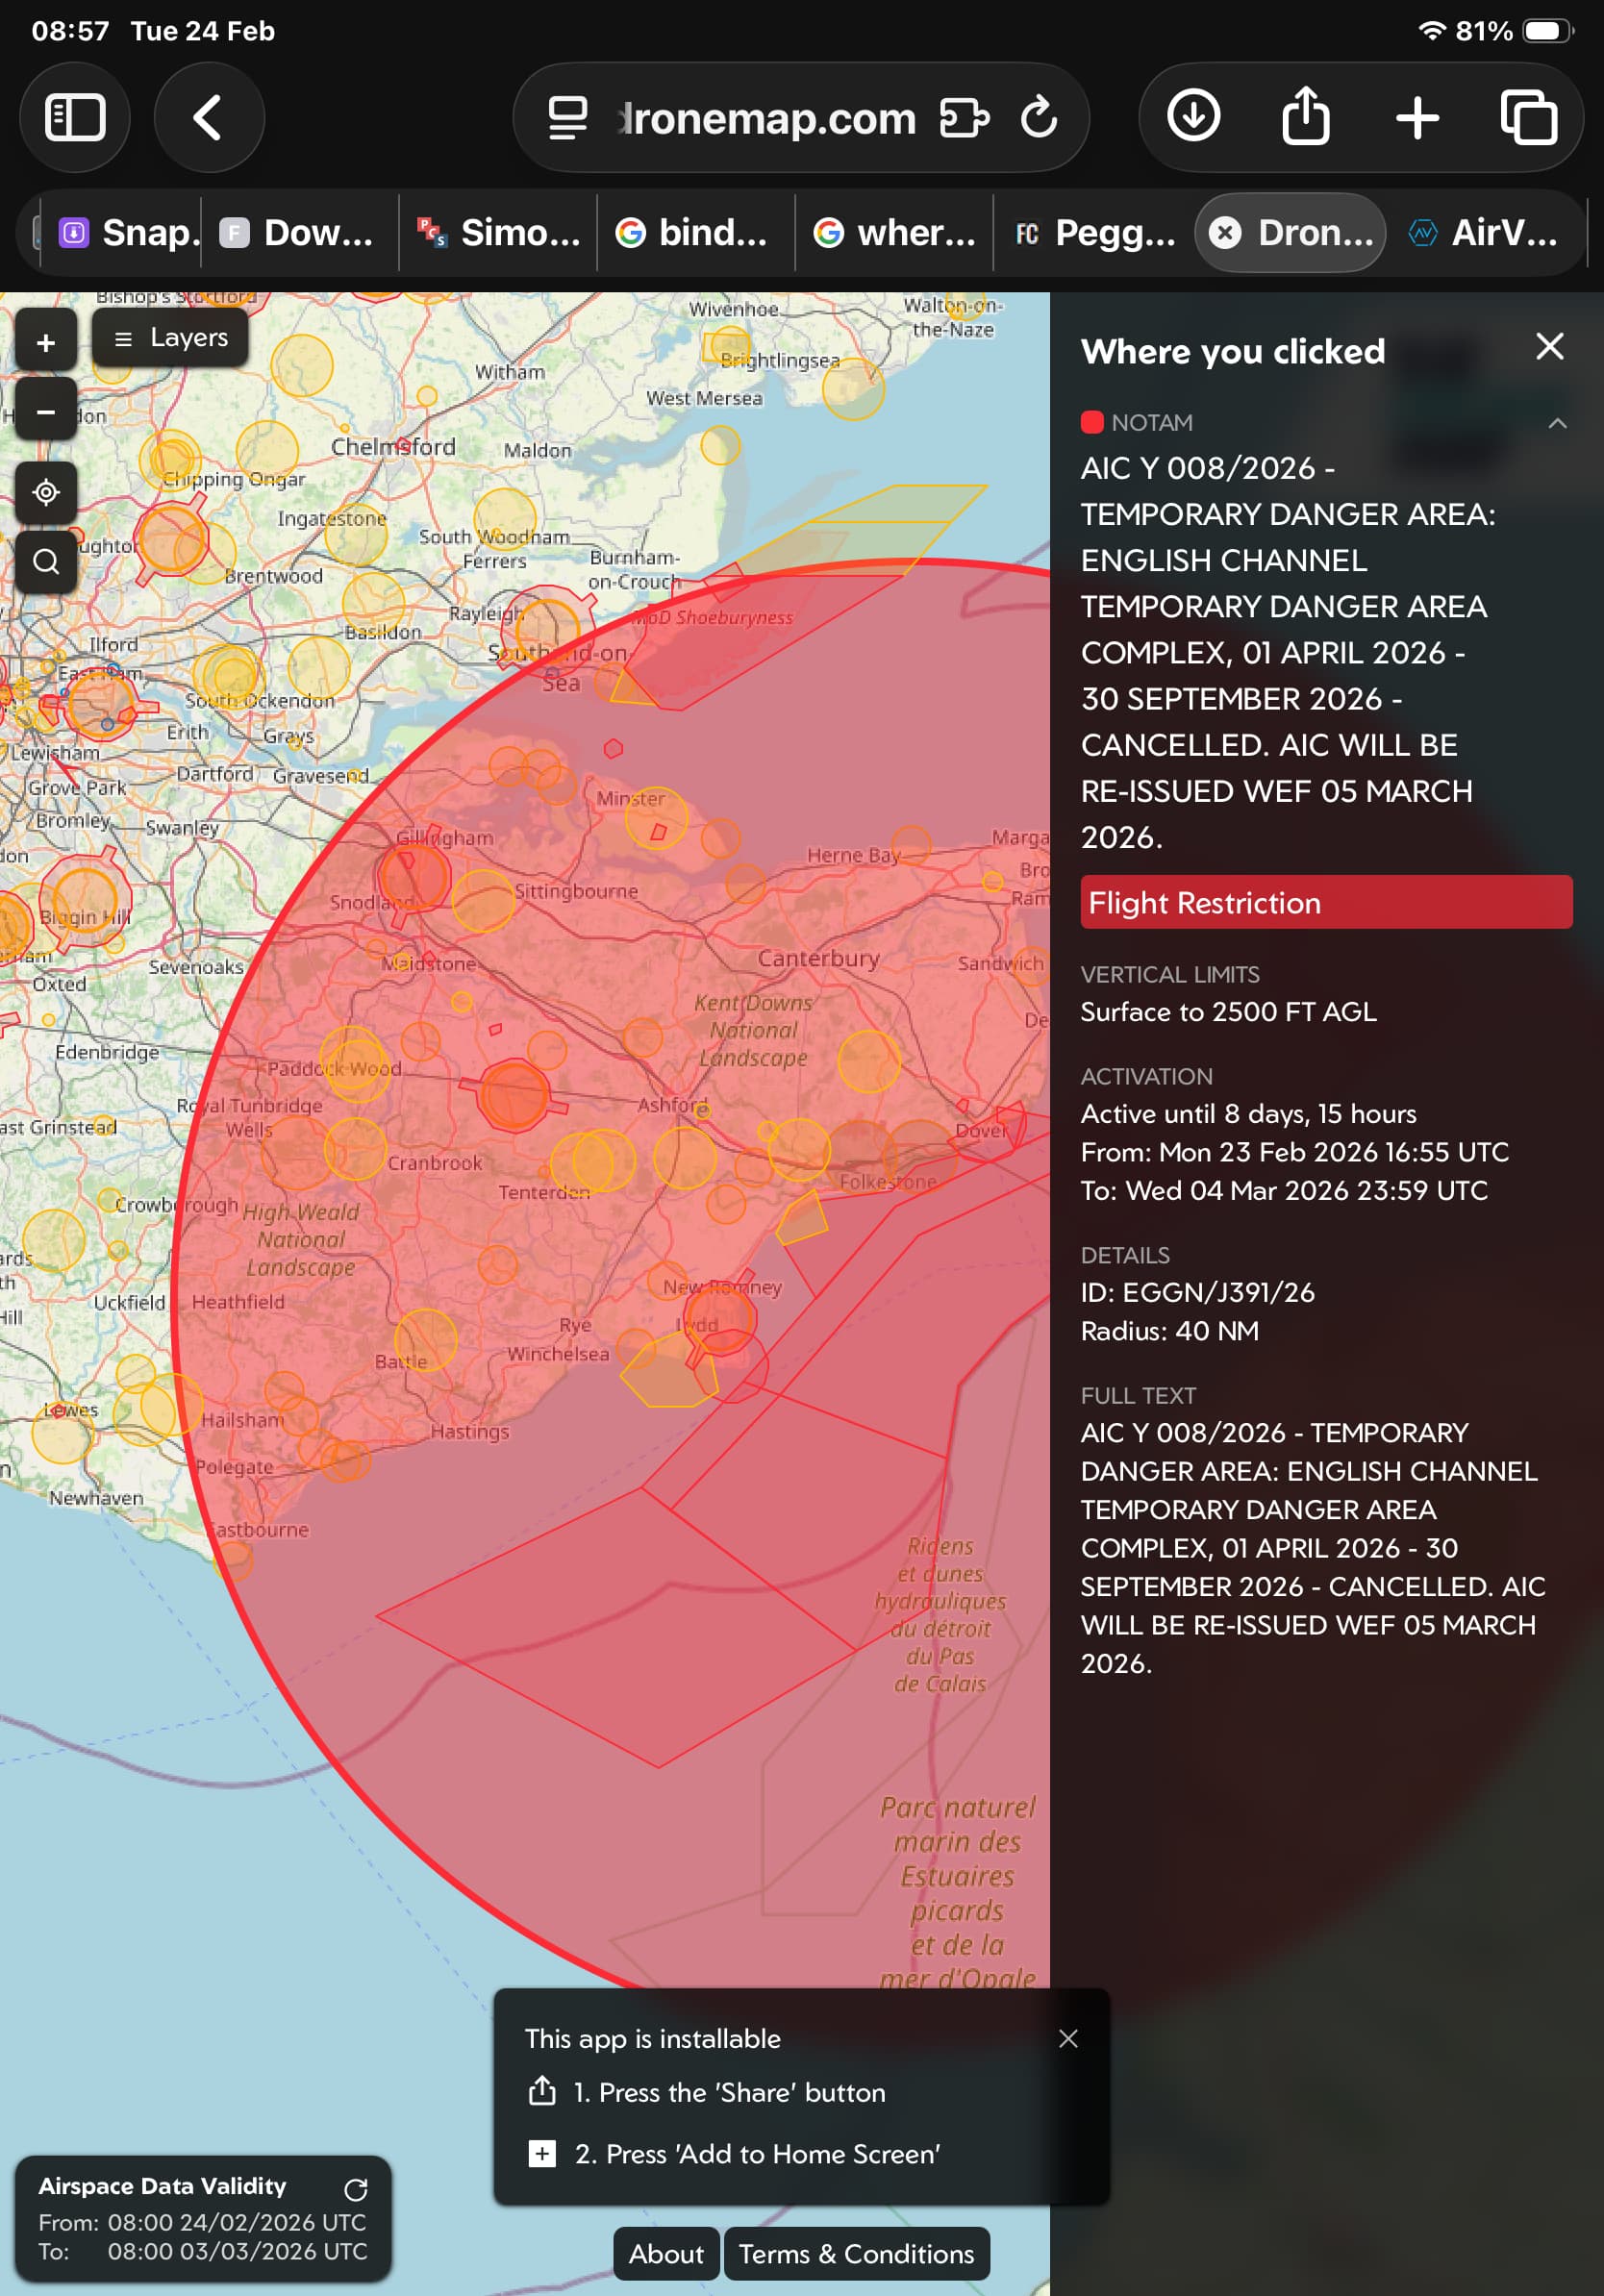Open the tab overview
This screenshot has height=2296, width=1604.
click(1528, 117)
